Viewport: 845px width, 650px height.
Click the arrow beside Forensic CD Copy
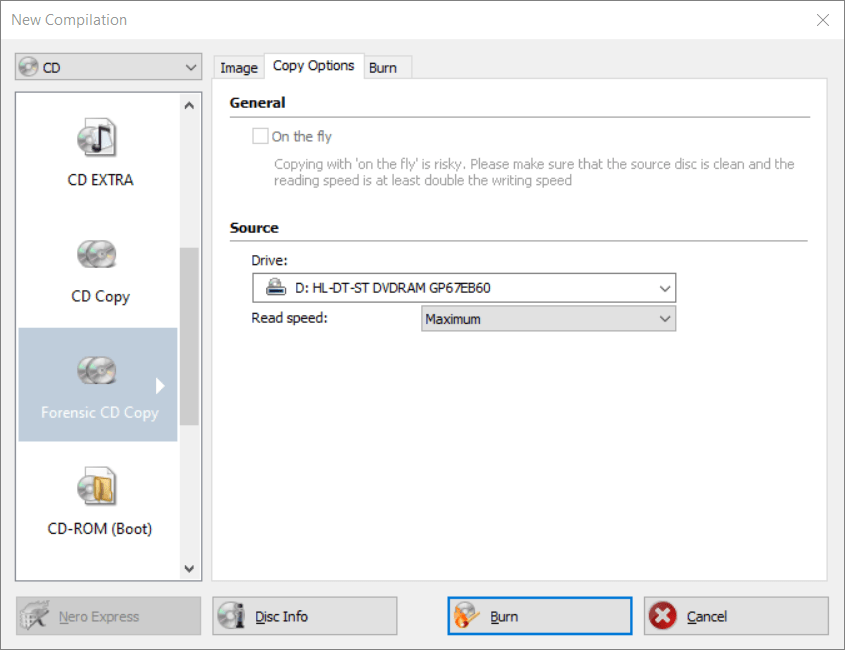160,386
